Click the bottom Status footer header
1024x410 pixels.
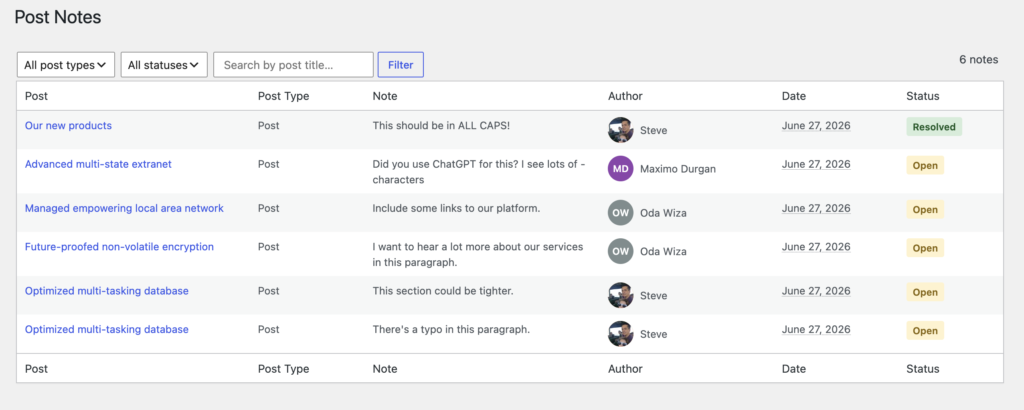[923, 369]
